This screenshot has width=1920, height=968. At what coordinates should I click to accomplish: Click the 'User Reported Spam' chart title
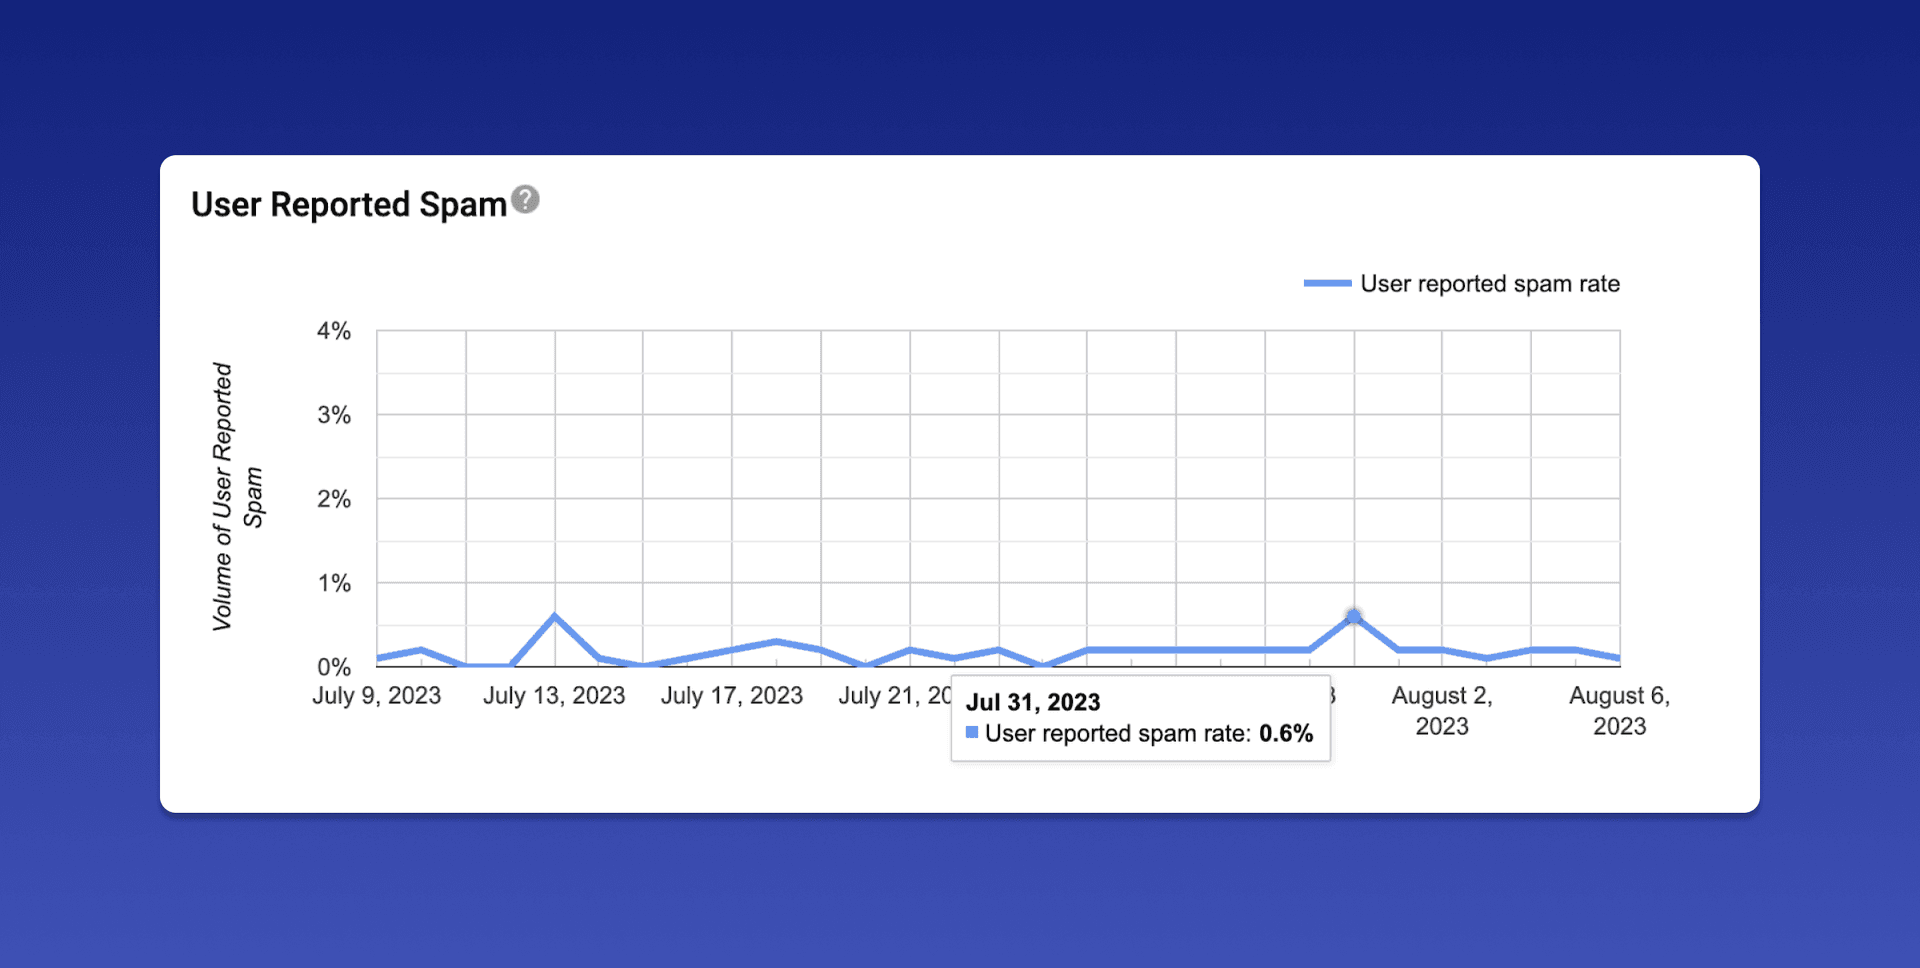click(348, 205)
